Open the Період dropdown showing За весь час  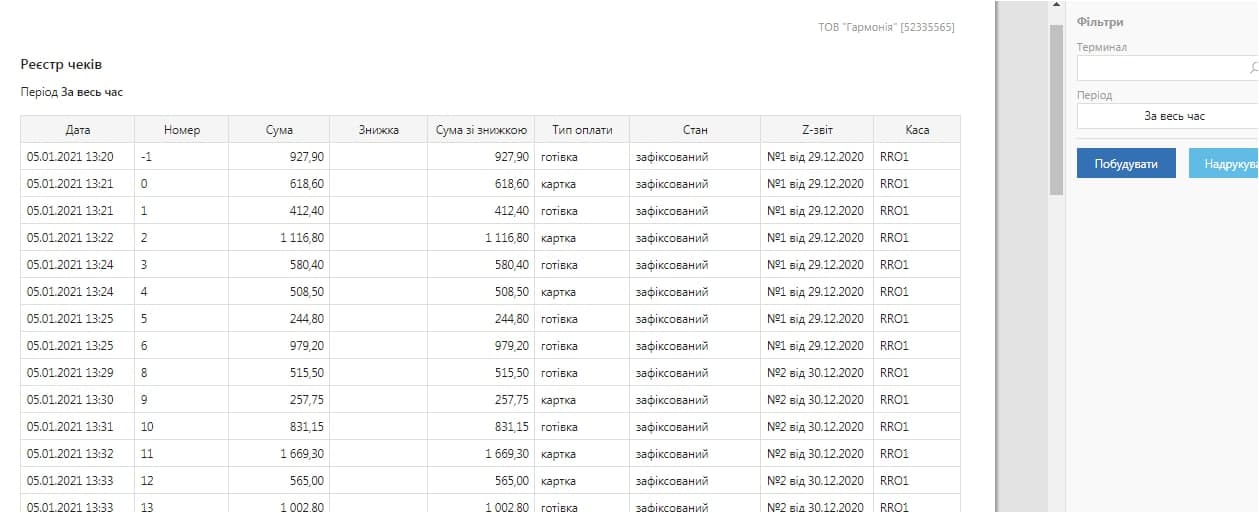(1168, 116)
